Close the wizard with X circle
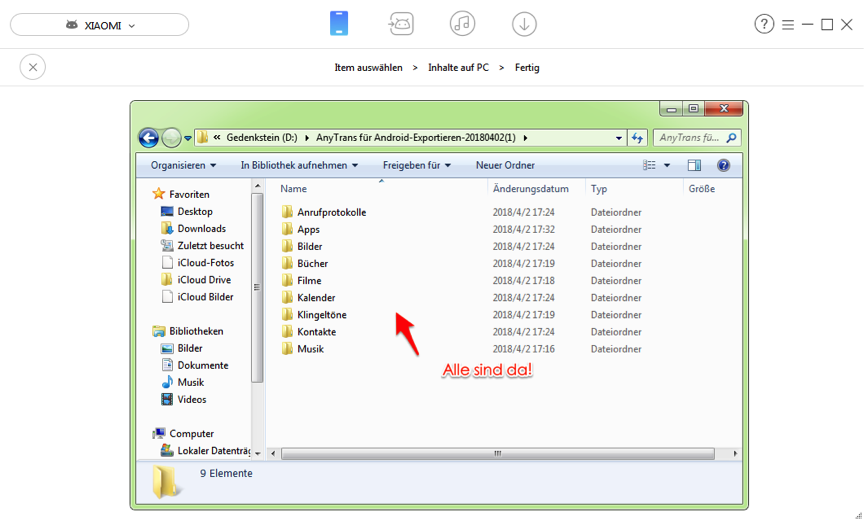The image size is (864, 521). tap(33, 67)
